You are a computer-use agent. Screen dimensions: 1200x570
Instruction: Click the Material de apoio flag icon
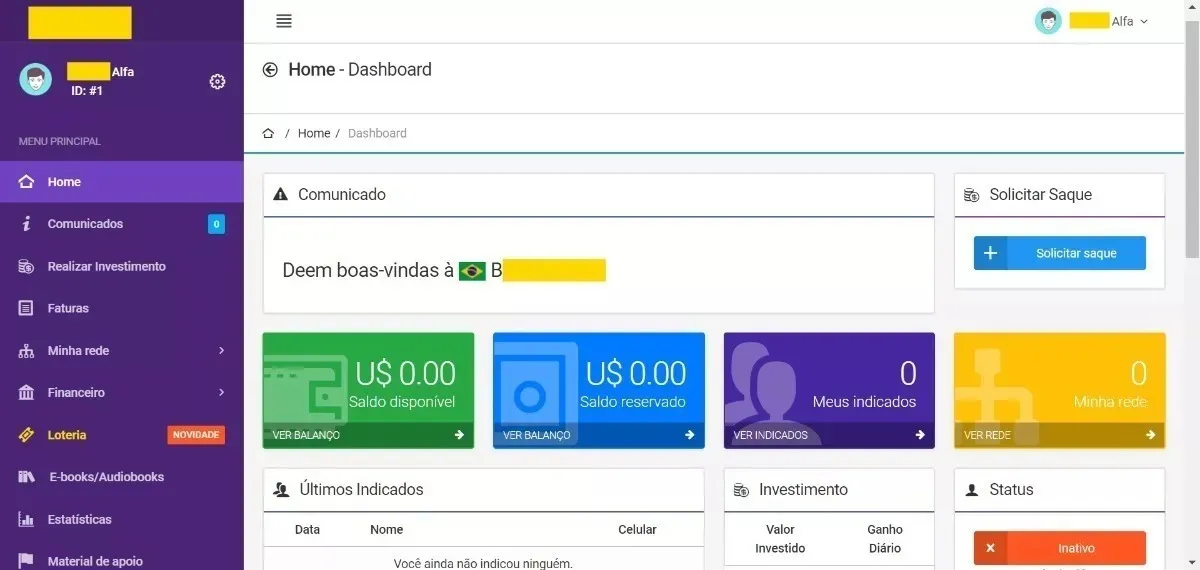point(27,561)
